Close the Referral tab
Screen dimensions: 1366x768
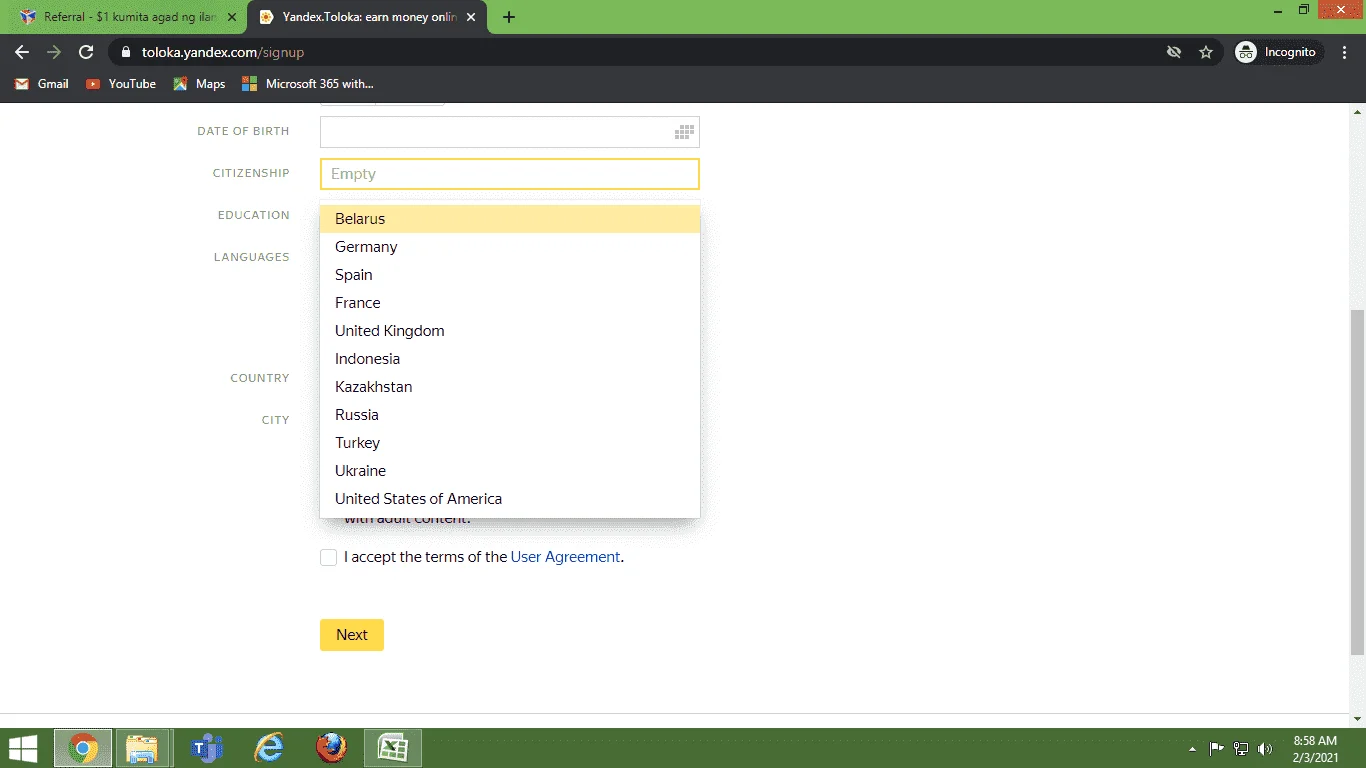(x=231, y=17)
